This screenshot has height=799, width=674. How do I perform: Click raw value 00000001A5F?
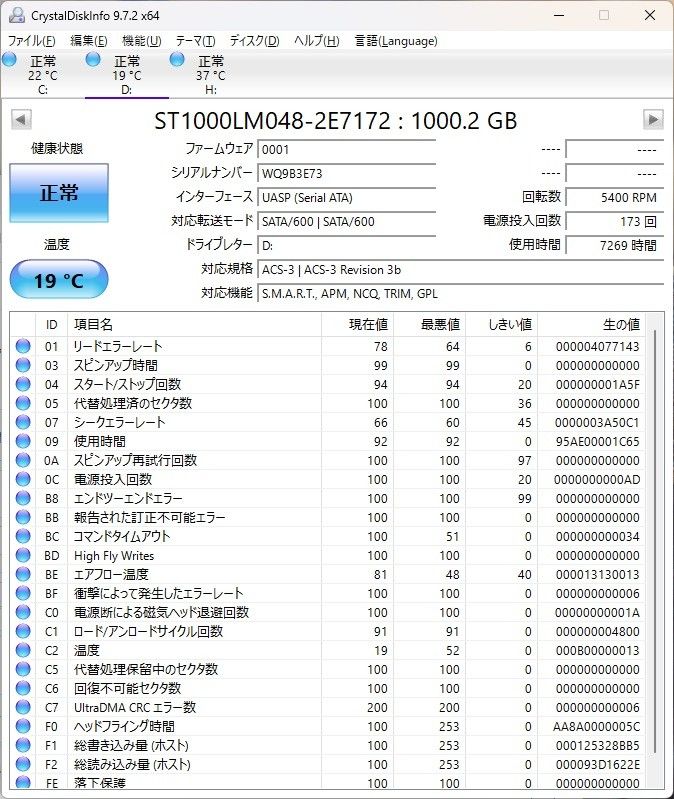click(x=597, y=385)
